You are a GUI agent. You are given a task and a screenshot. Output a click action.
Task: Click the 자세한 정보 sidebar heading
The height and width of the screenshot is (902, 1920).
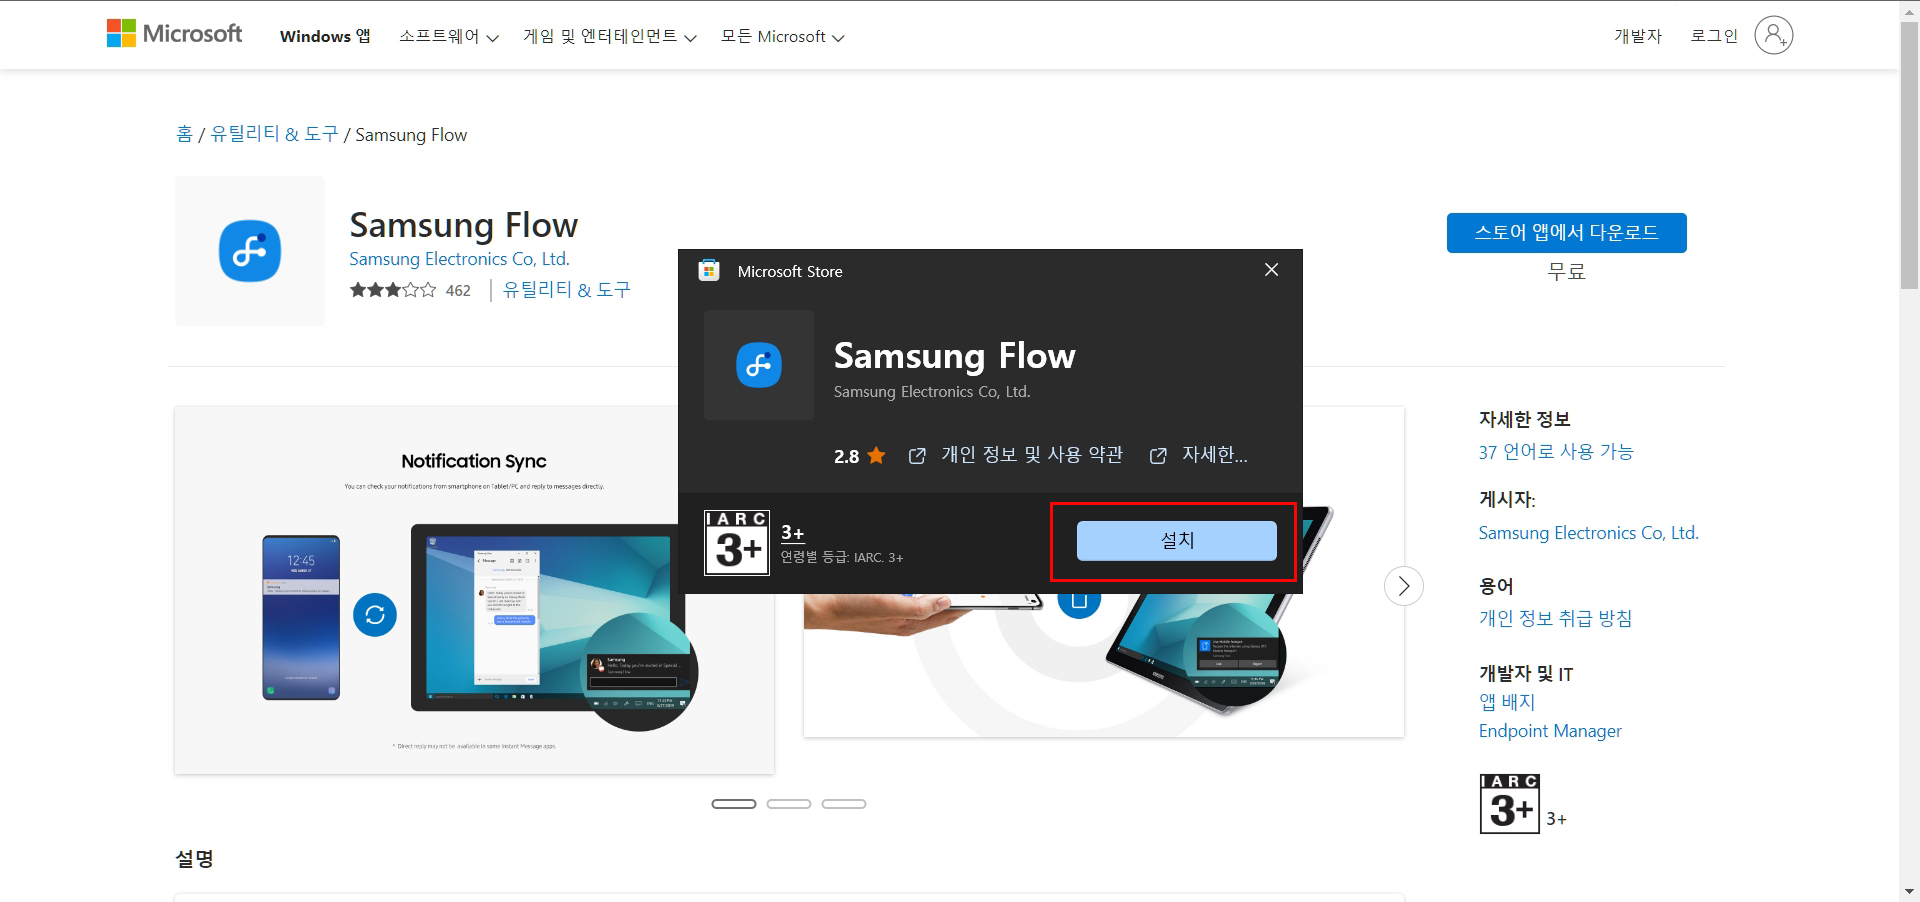(1525, 420)
